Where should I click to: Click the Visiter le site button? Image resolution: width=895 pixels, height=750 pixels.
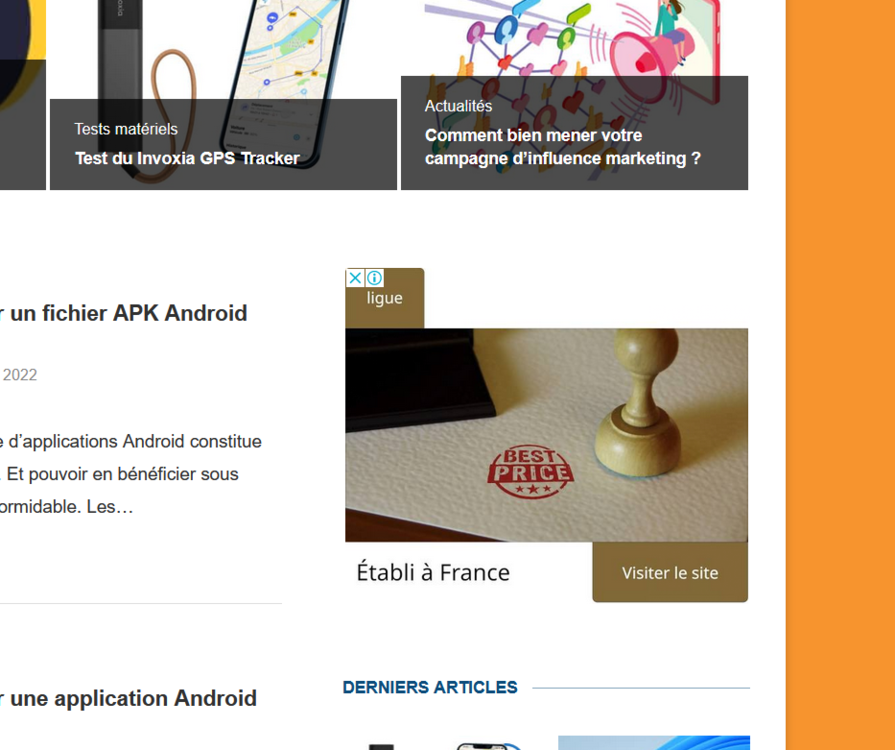670,572
